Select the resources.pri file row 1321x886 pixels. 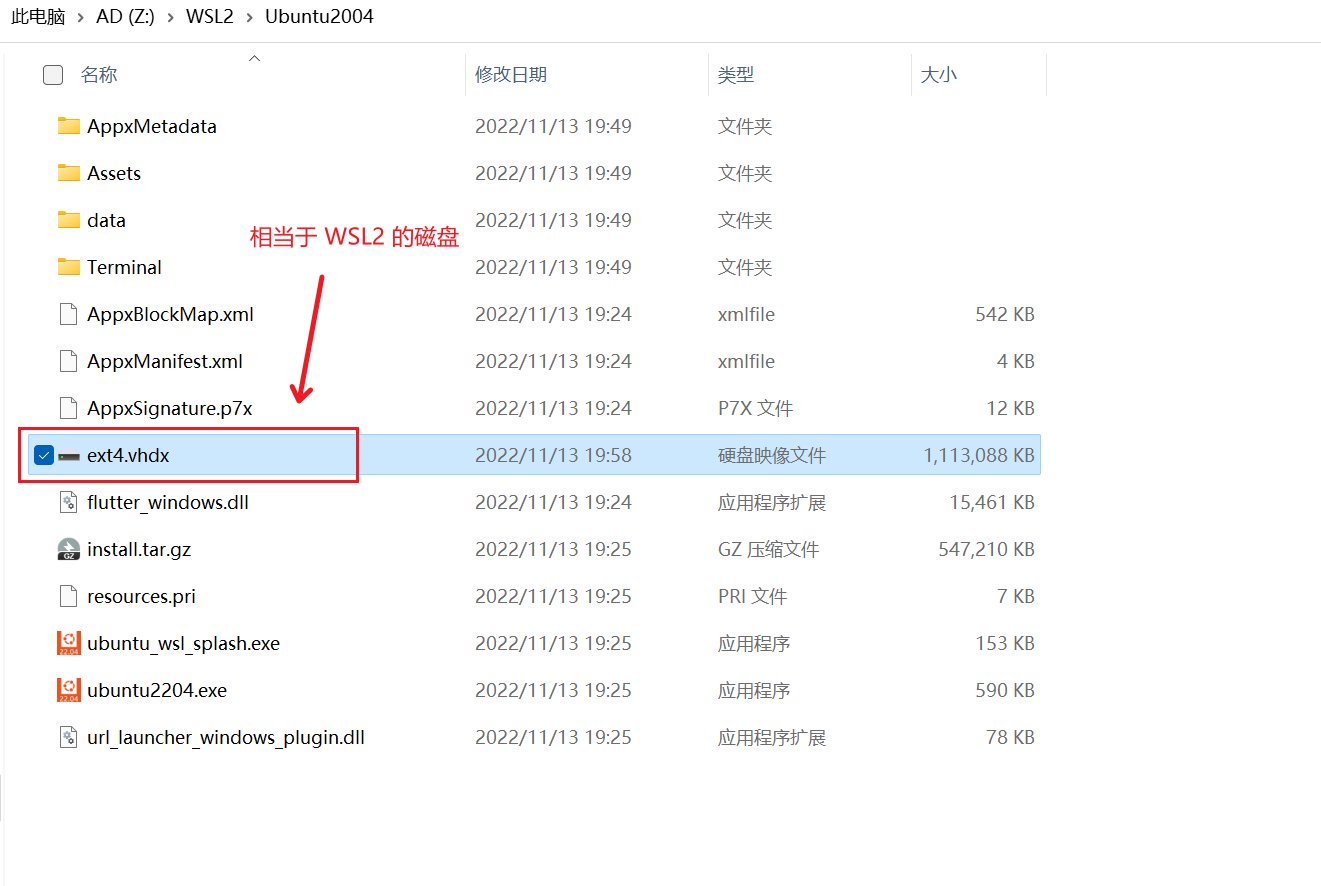tap(141, 596)
